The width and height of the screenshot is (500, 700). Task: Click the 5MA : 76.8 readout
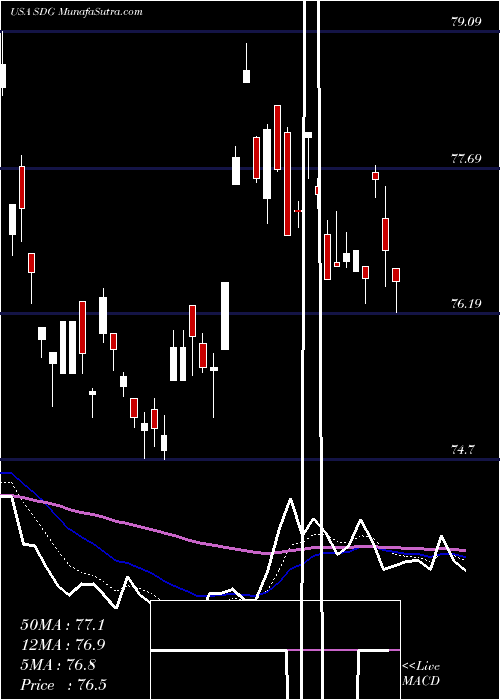click(x=58, y=665)
